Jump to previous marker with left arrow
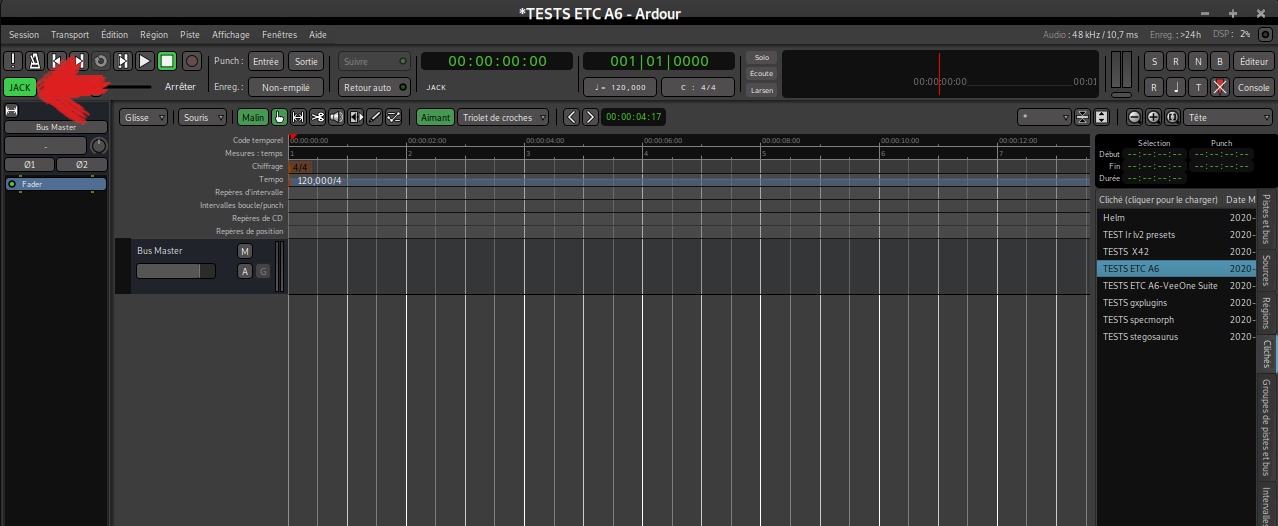Image resolution: width=1278 pixels, height=526 pixels. (x=571, y=117)
